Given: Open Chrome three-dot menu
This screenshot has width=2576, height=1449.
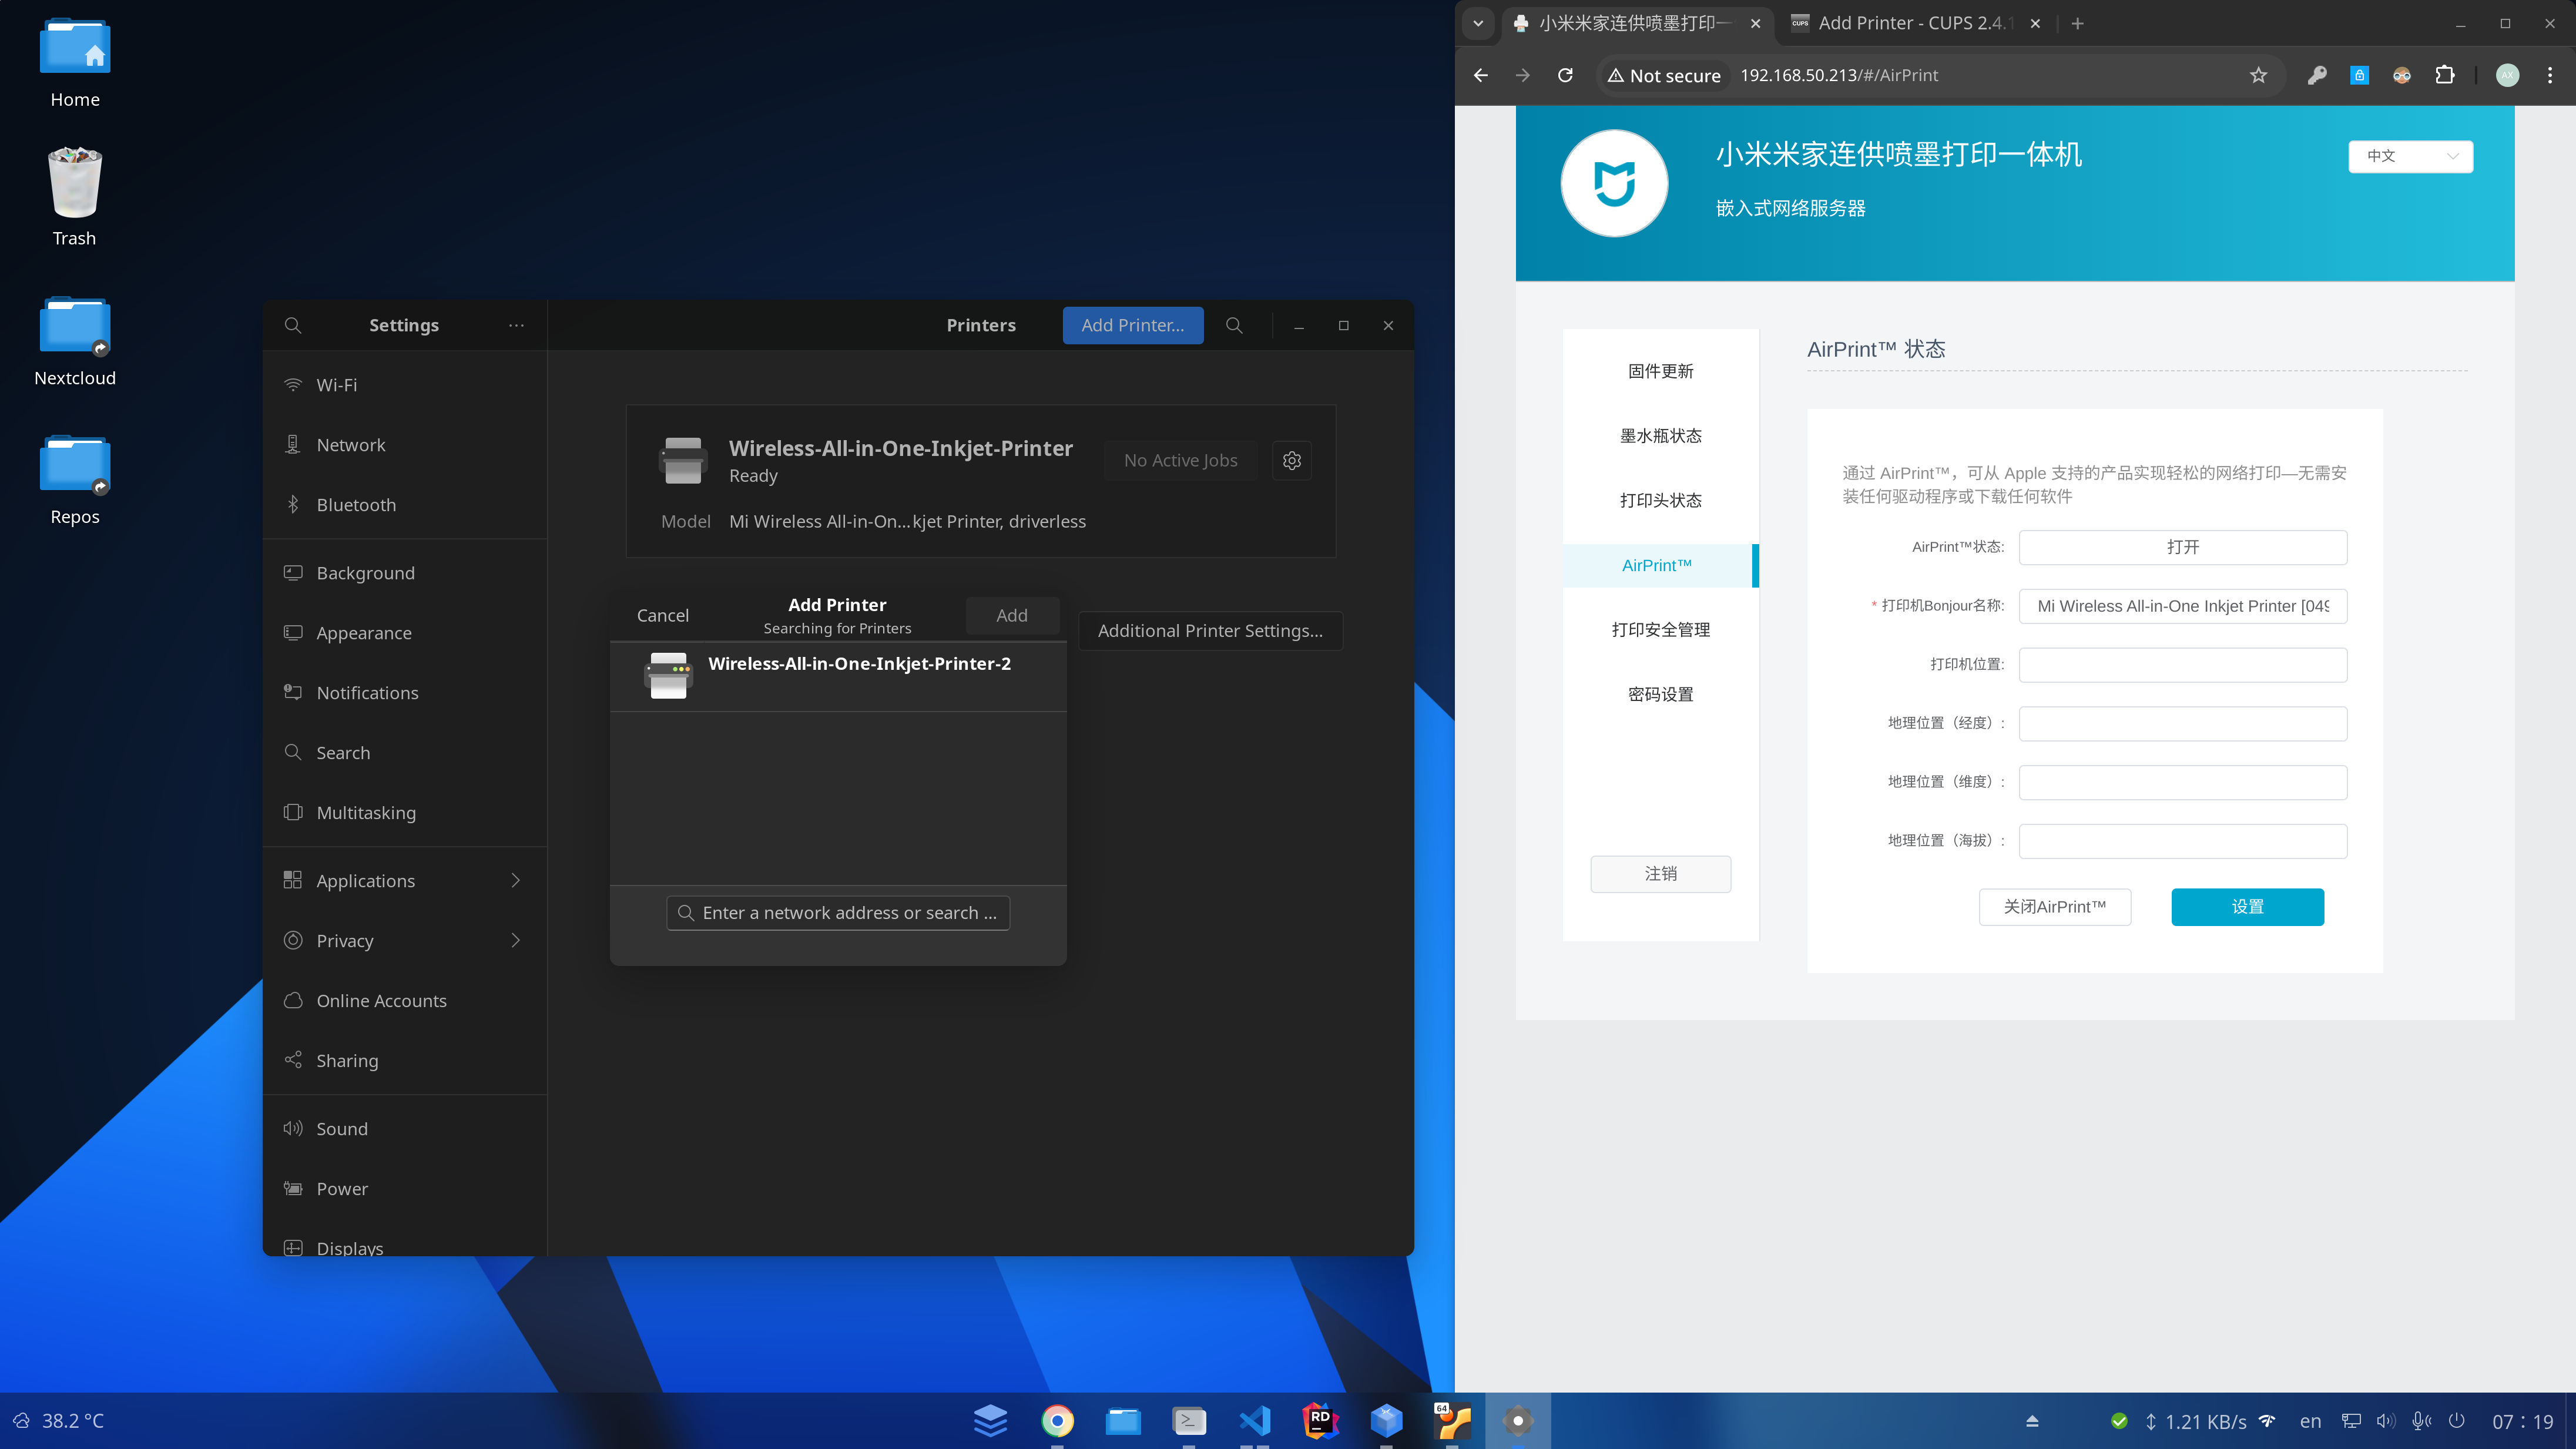Looking at the screenshot, I should [x=2550, y=75].
